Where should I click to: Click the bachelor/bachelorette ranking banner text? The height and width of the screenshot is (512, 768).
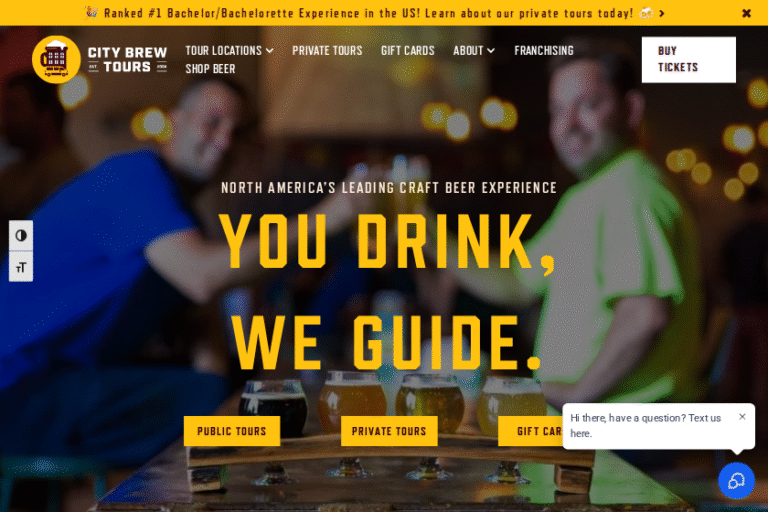click(368, 13)
